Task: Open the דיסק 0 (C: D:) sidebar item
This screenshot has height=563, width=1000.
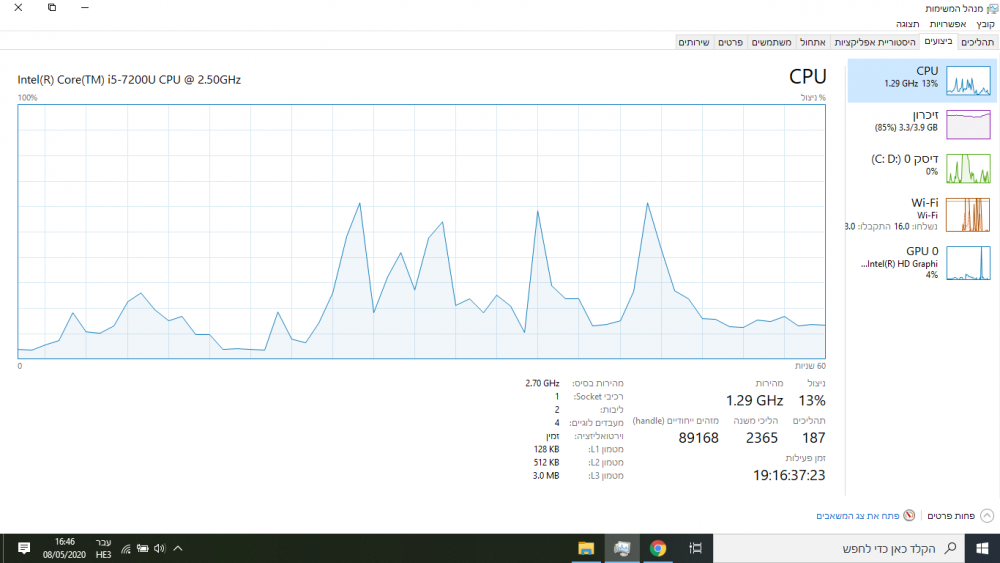Action: coord(922,168)
